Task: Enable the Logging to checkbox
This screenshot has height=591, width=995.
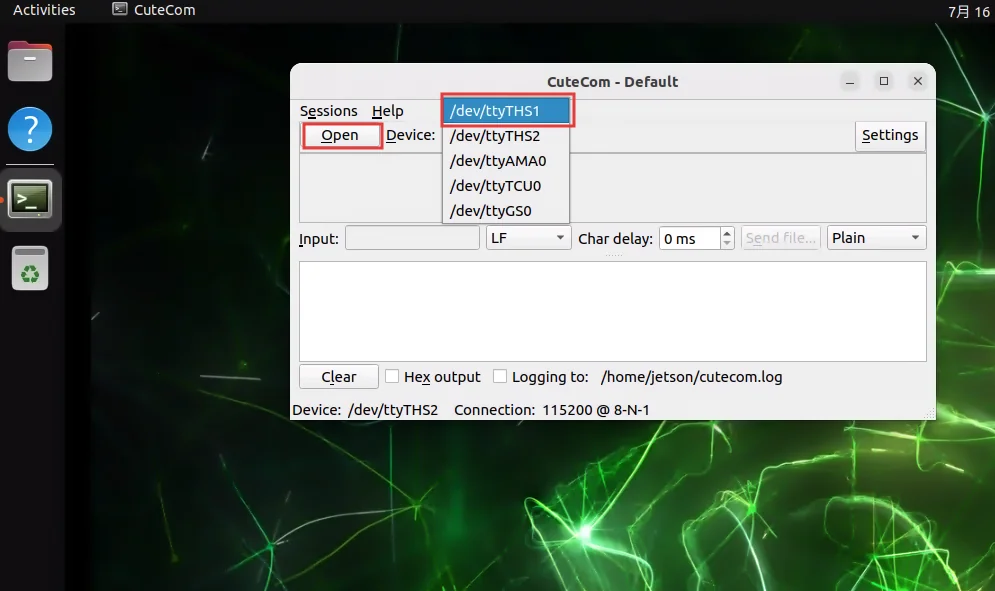Action: tap(500, 376)
